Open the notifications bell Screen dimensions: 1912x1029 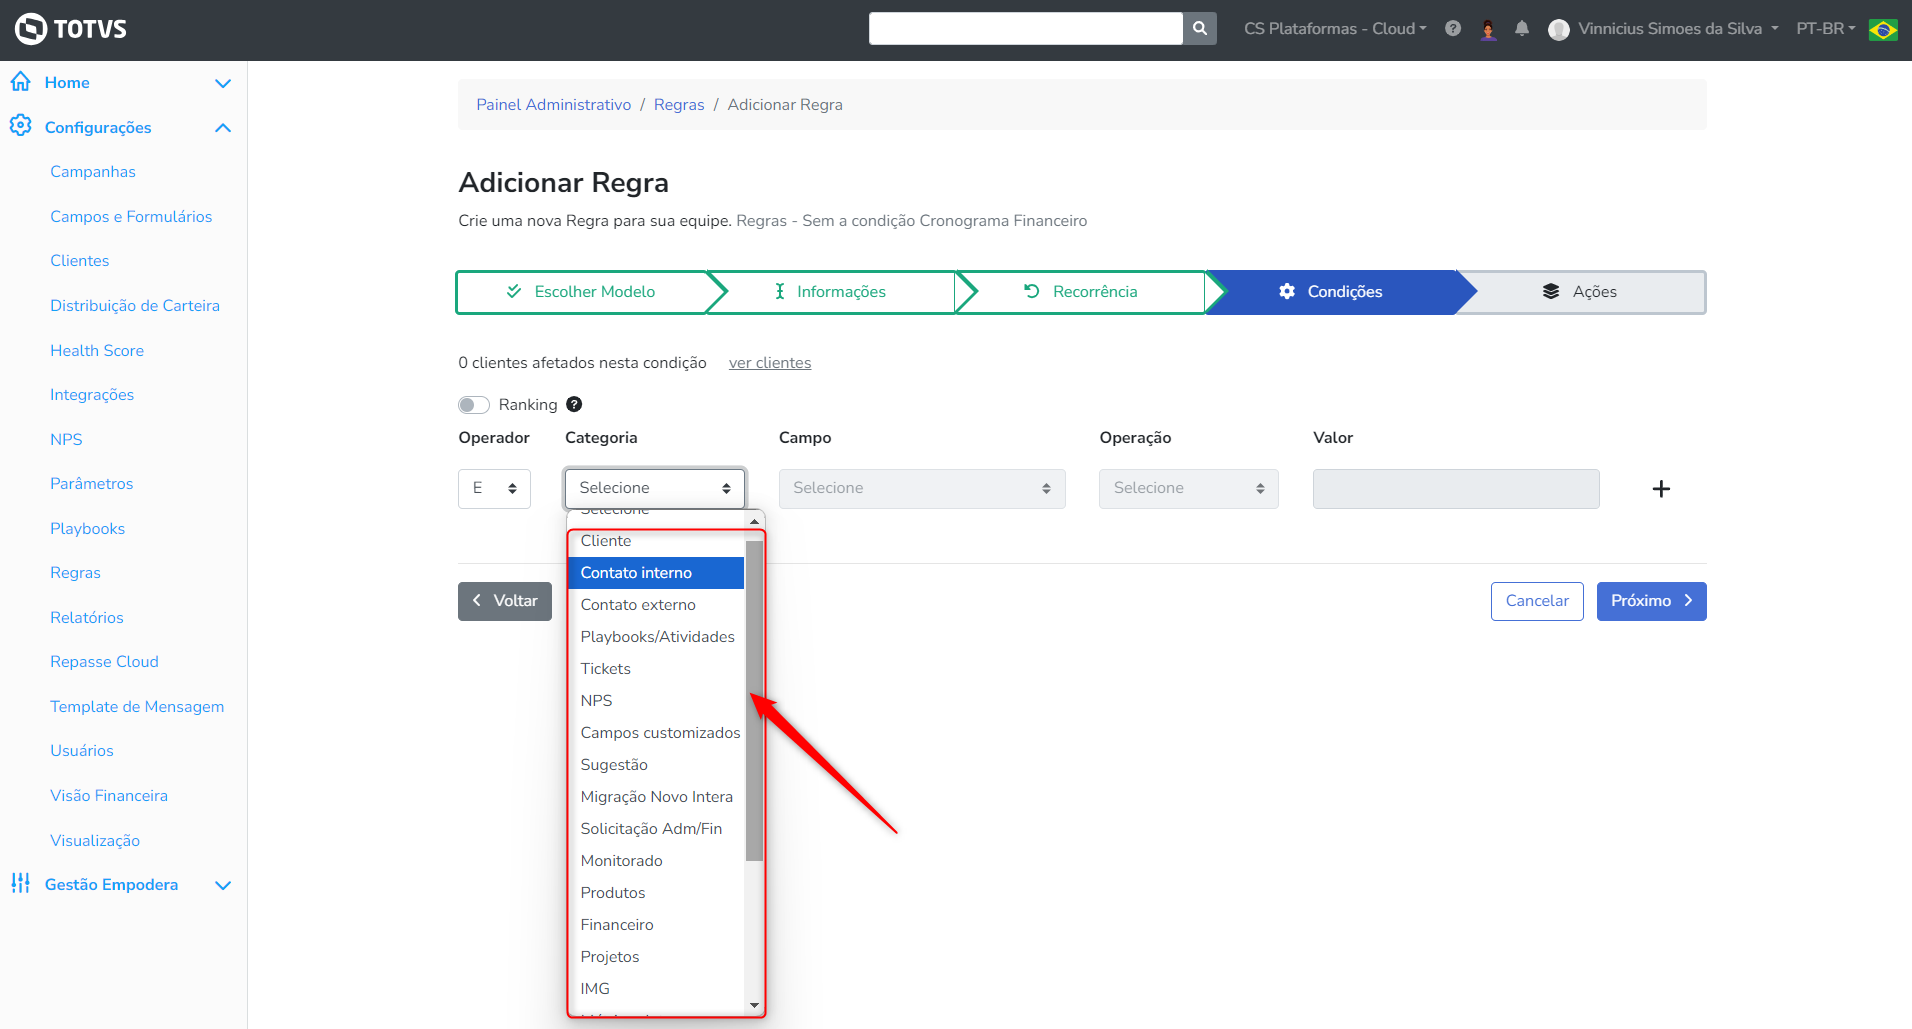1522,29
